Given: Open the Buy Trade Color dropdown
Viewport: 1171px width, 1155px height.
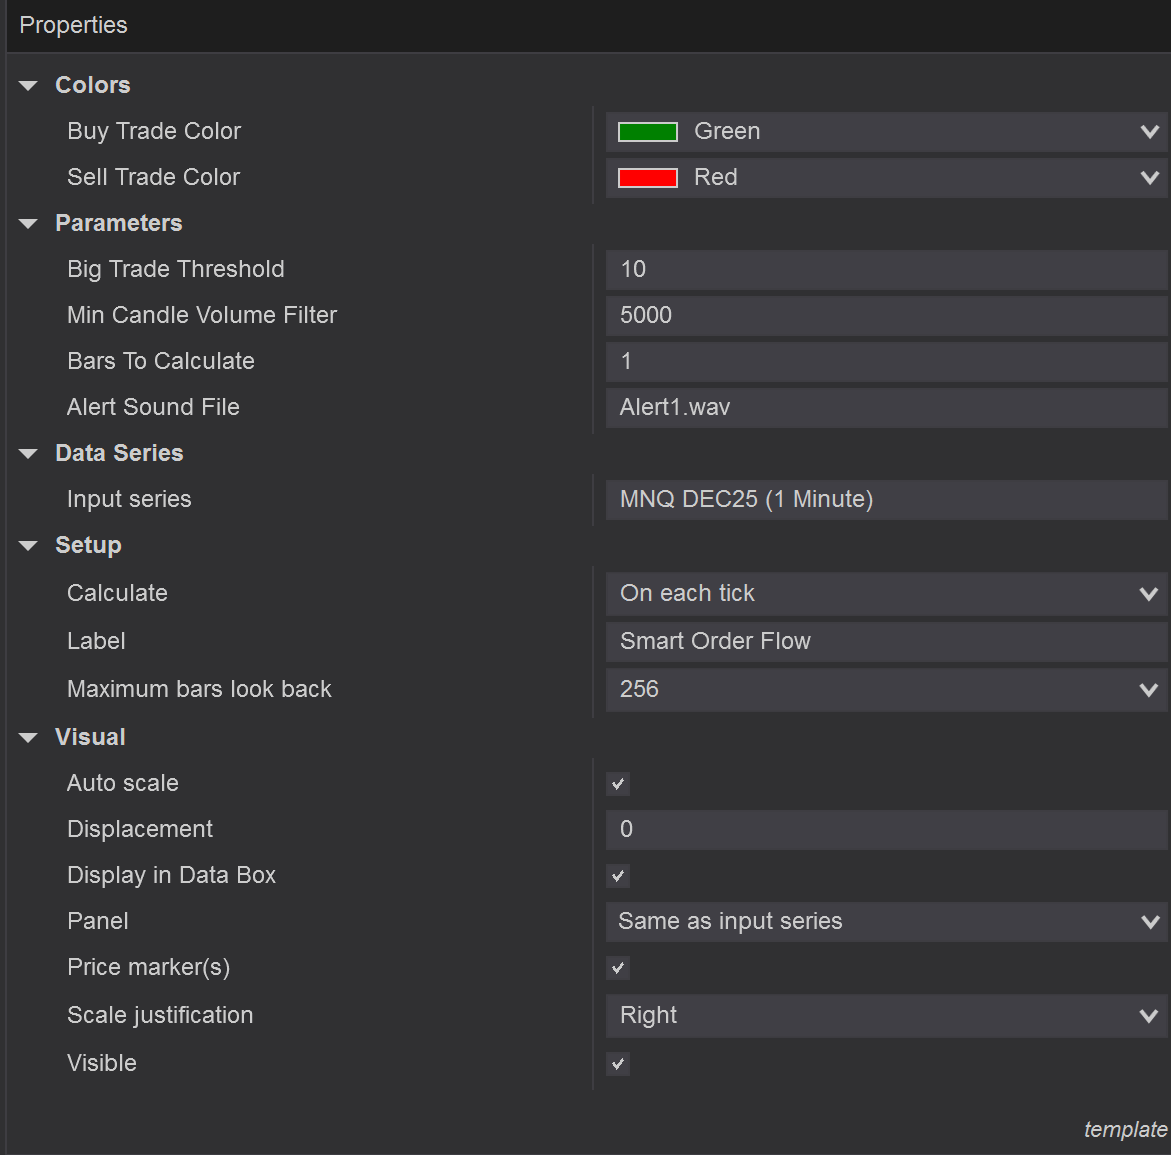Looking at the screenshot, I should coord(1149,132).
